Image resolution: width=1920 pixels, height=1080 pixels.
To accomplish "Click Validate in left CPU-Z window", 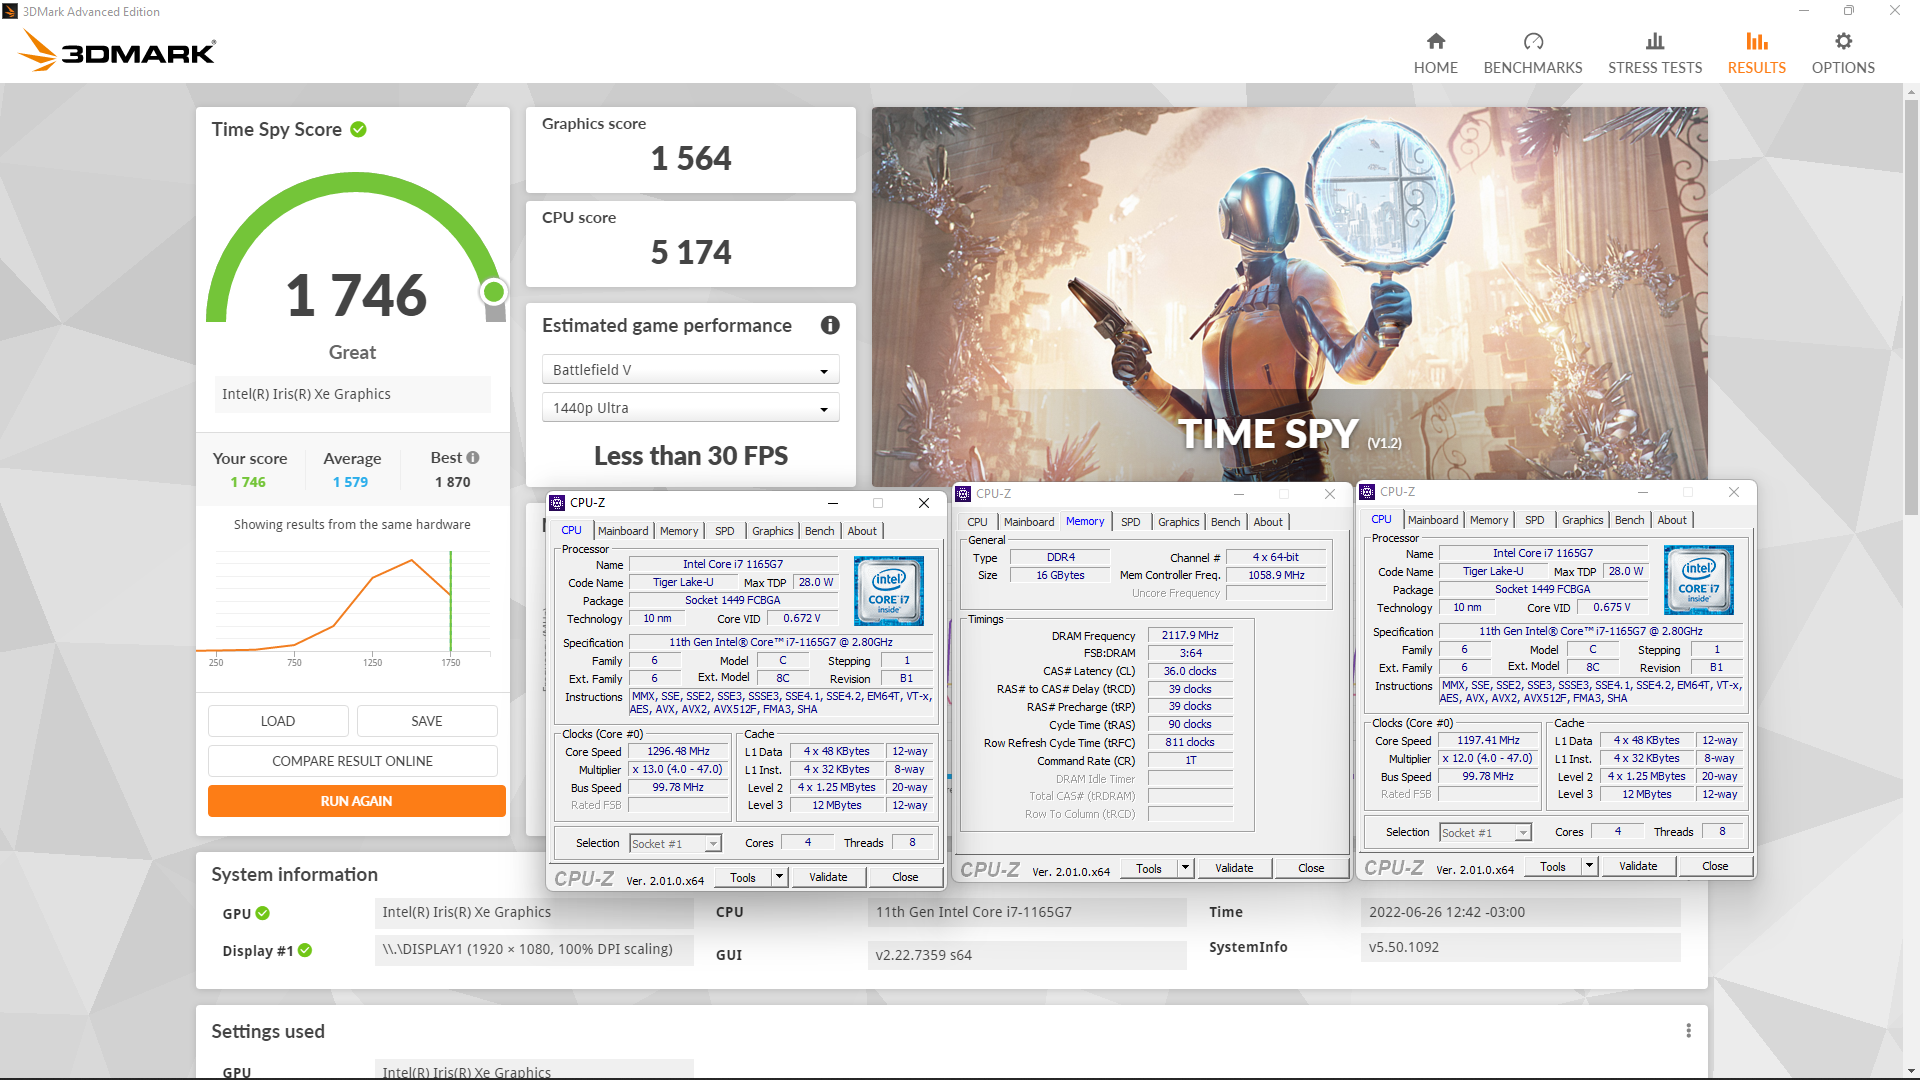I will [x=828, y=877].
